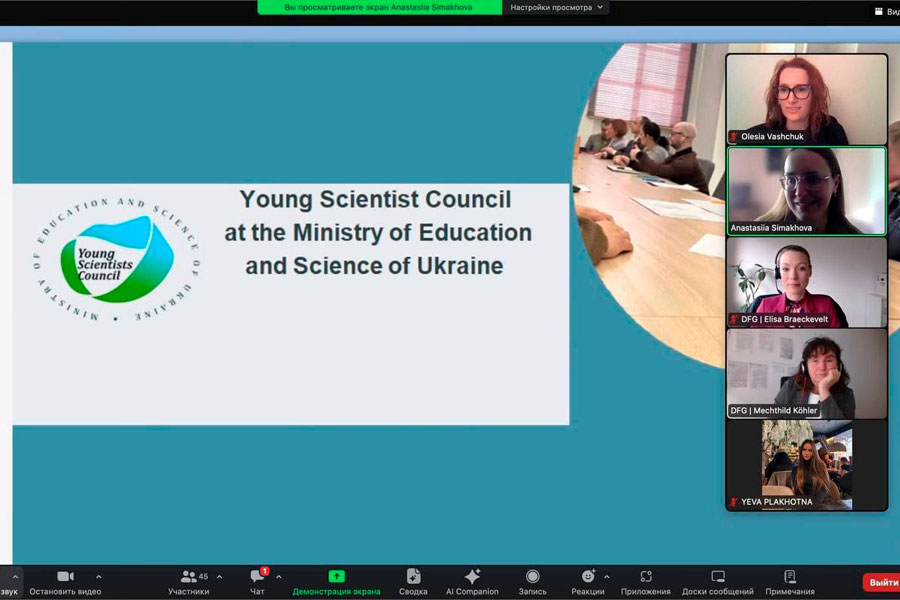Click the звук audio label
The image size is (900, 600).
click(9, 591)
